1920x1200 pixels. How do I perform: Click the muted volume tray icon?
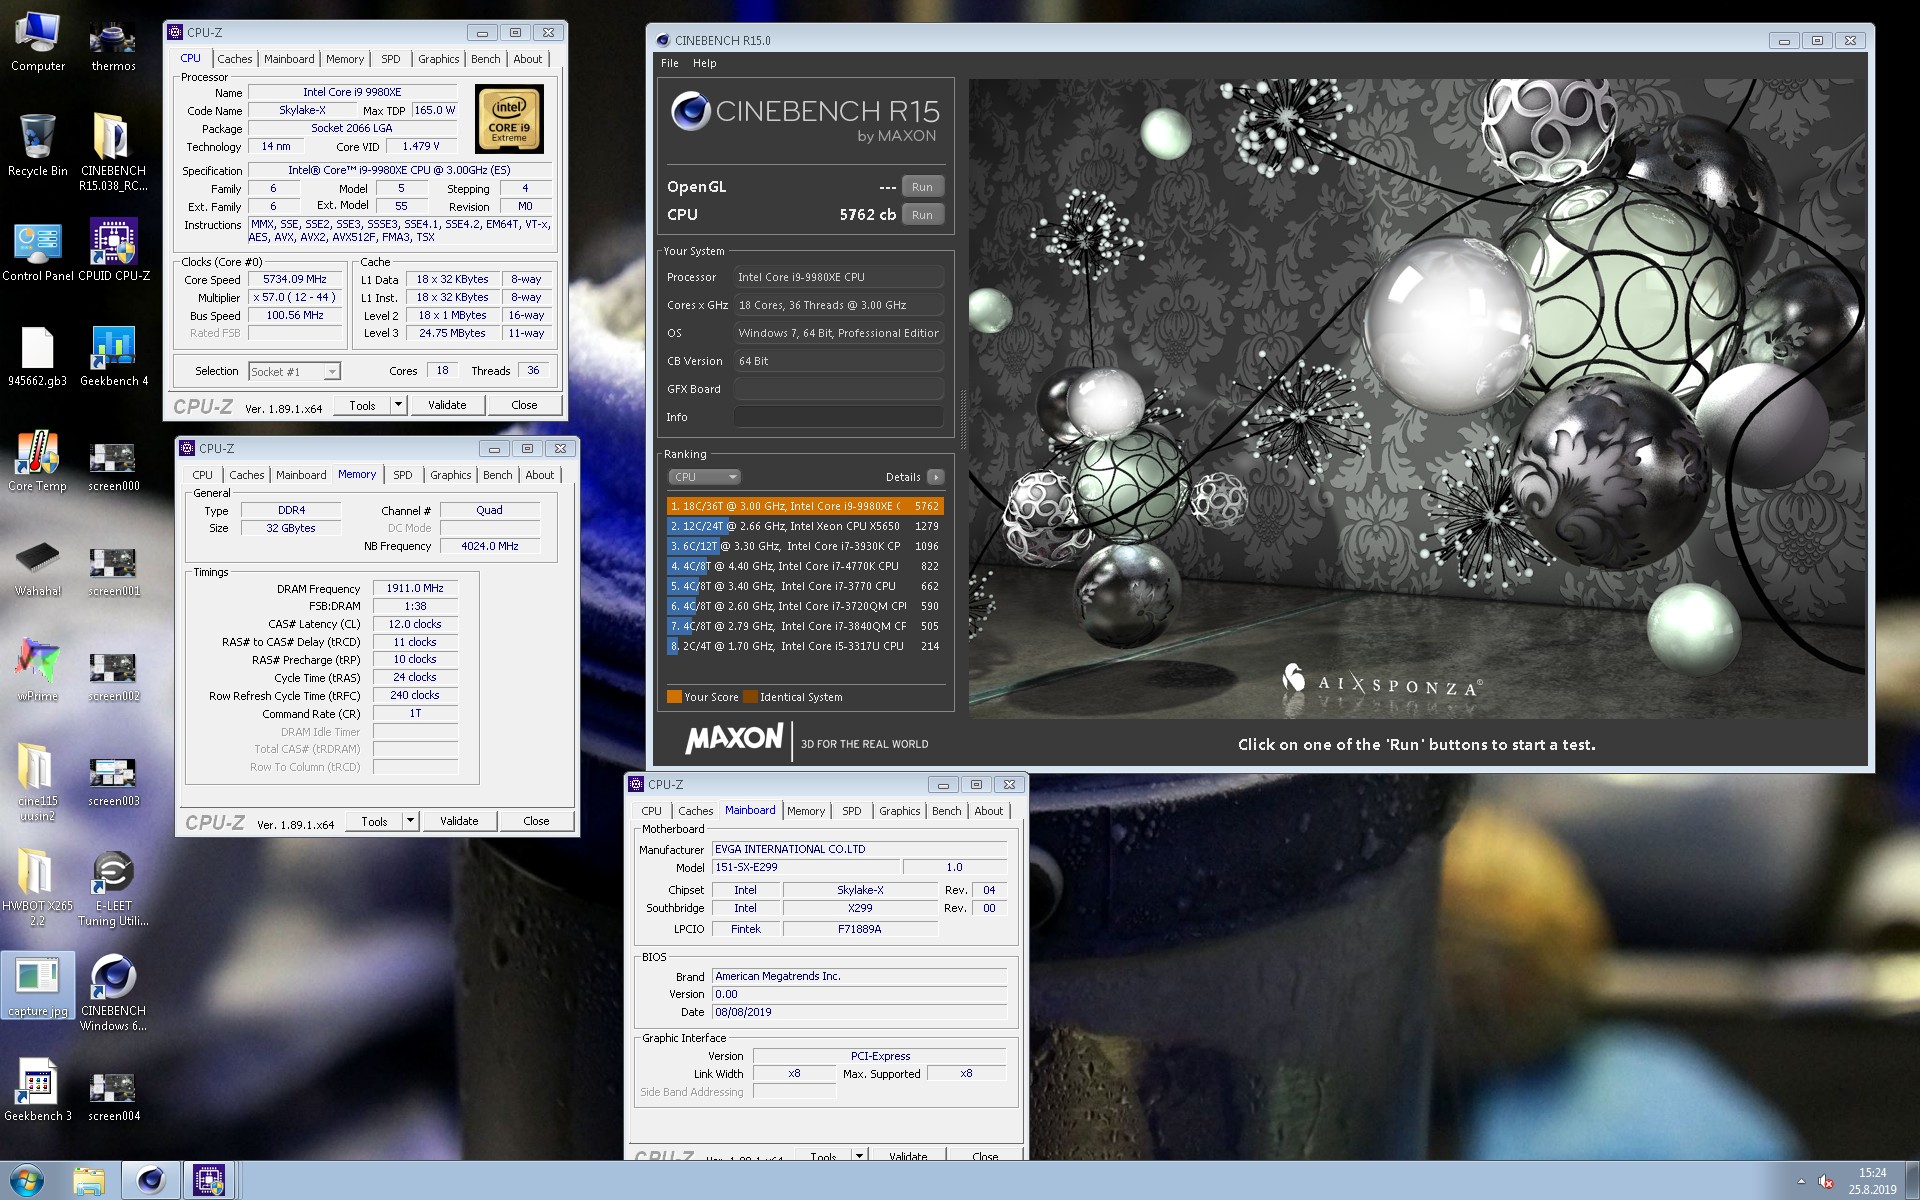coord(1825,1182)
